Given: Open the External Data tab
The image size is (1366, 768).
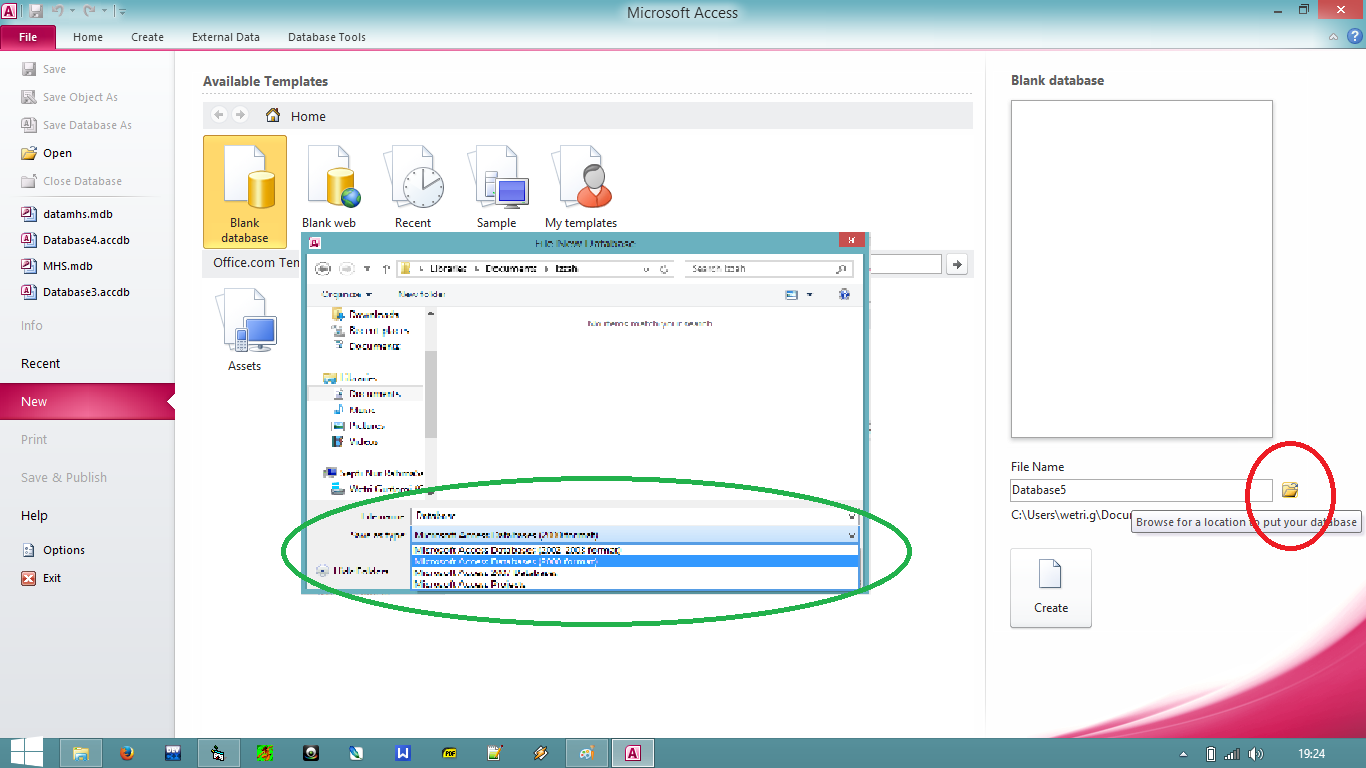Looking at the screenshot, I should point(226,37).
